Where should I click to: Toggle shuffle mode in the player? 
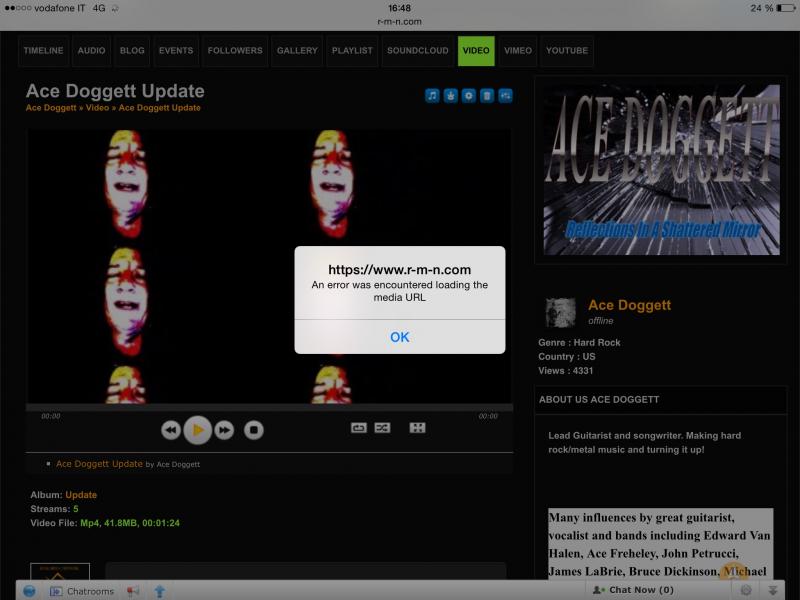point(382,428)
